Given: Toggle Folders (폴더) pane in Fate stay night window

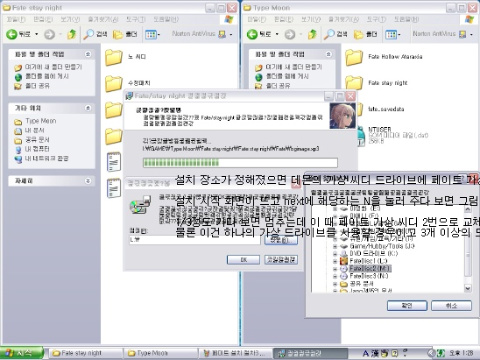Looking at the screenshot, I should click(x=125, y=34).
